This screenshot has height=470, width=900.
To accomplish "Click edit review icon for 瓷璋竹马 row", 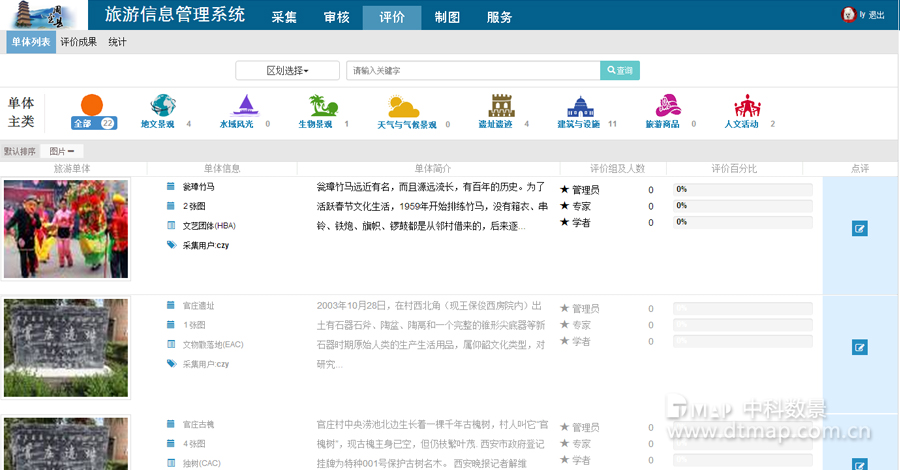I will pyautogui.click(x=859, y=229).
